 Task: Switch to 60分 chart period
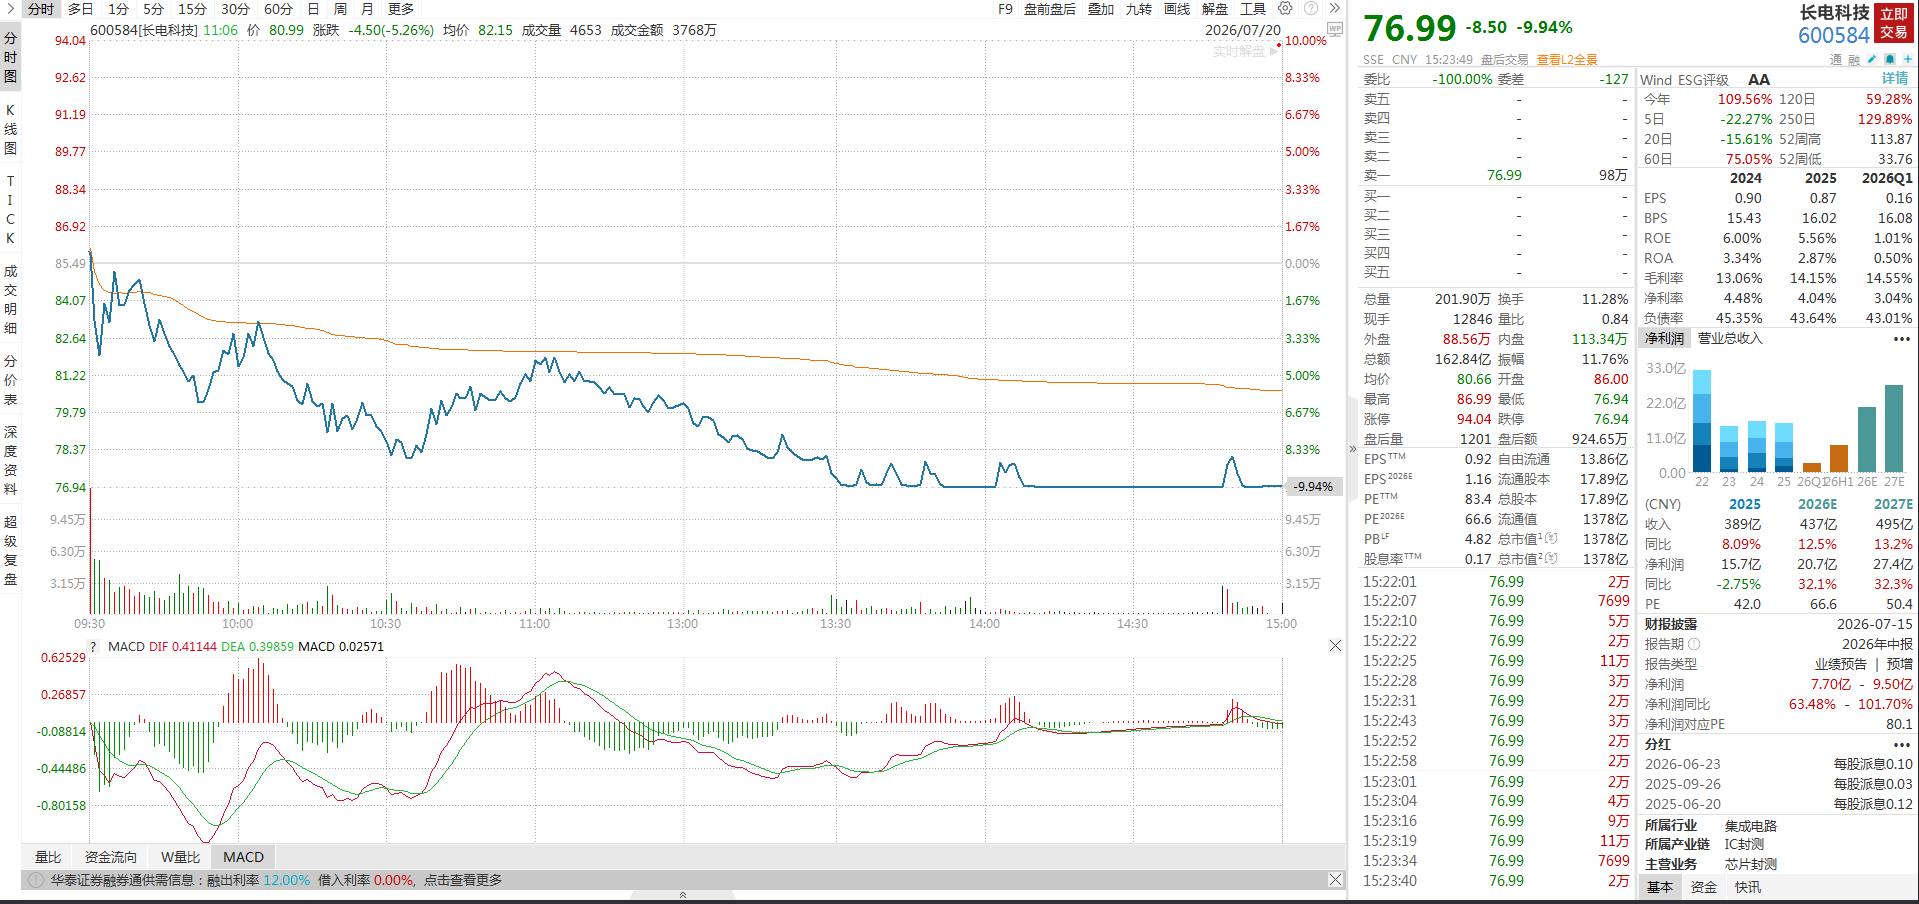pyautogui.click(x=278, y=9)
